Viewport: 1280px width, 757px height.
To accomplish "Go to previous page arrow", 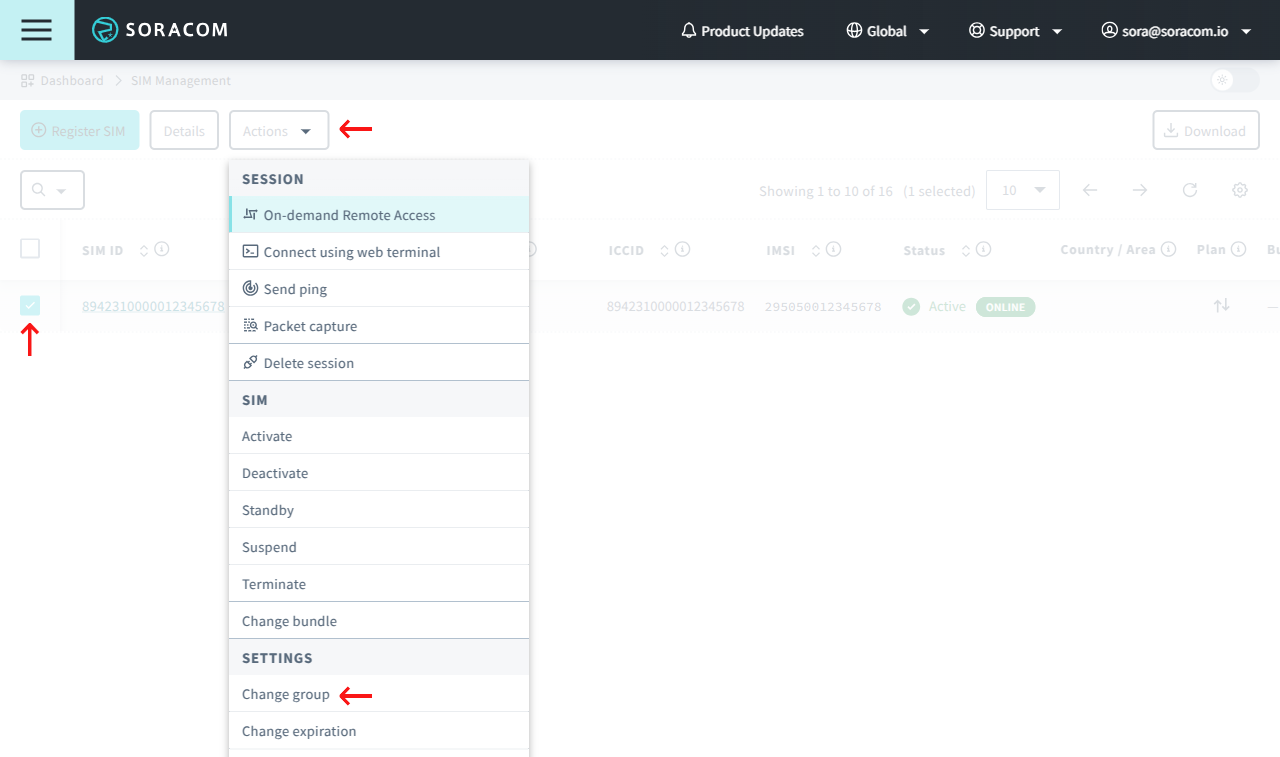I will click(x=1090, y=190).
